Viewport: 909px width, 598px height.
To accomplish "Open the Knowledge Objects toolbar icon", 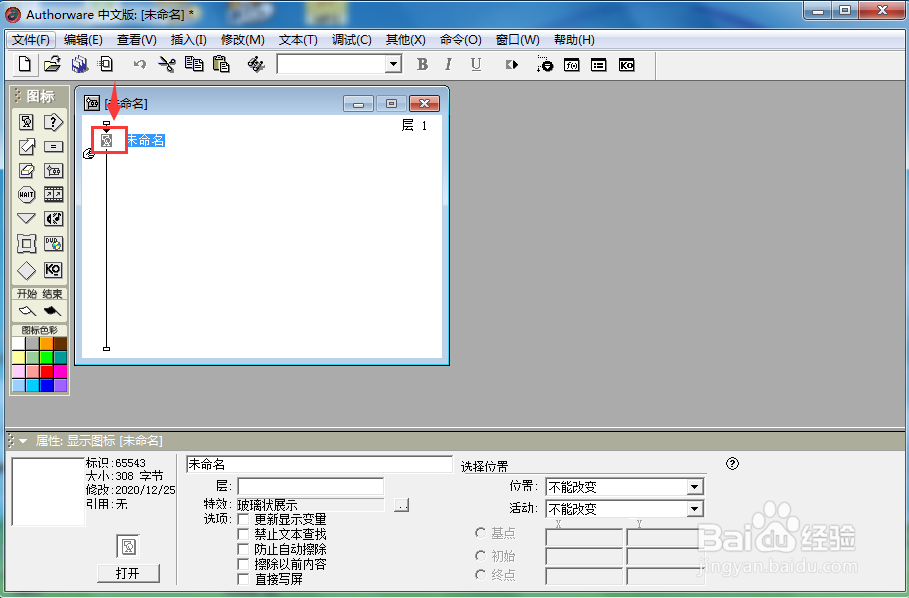I will click(627, 65).
